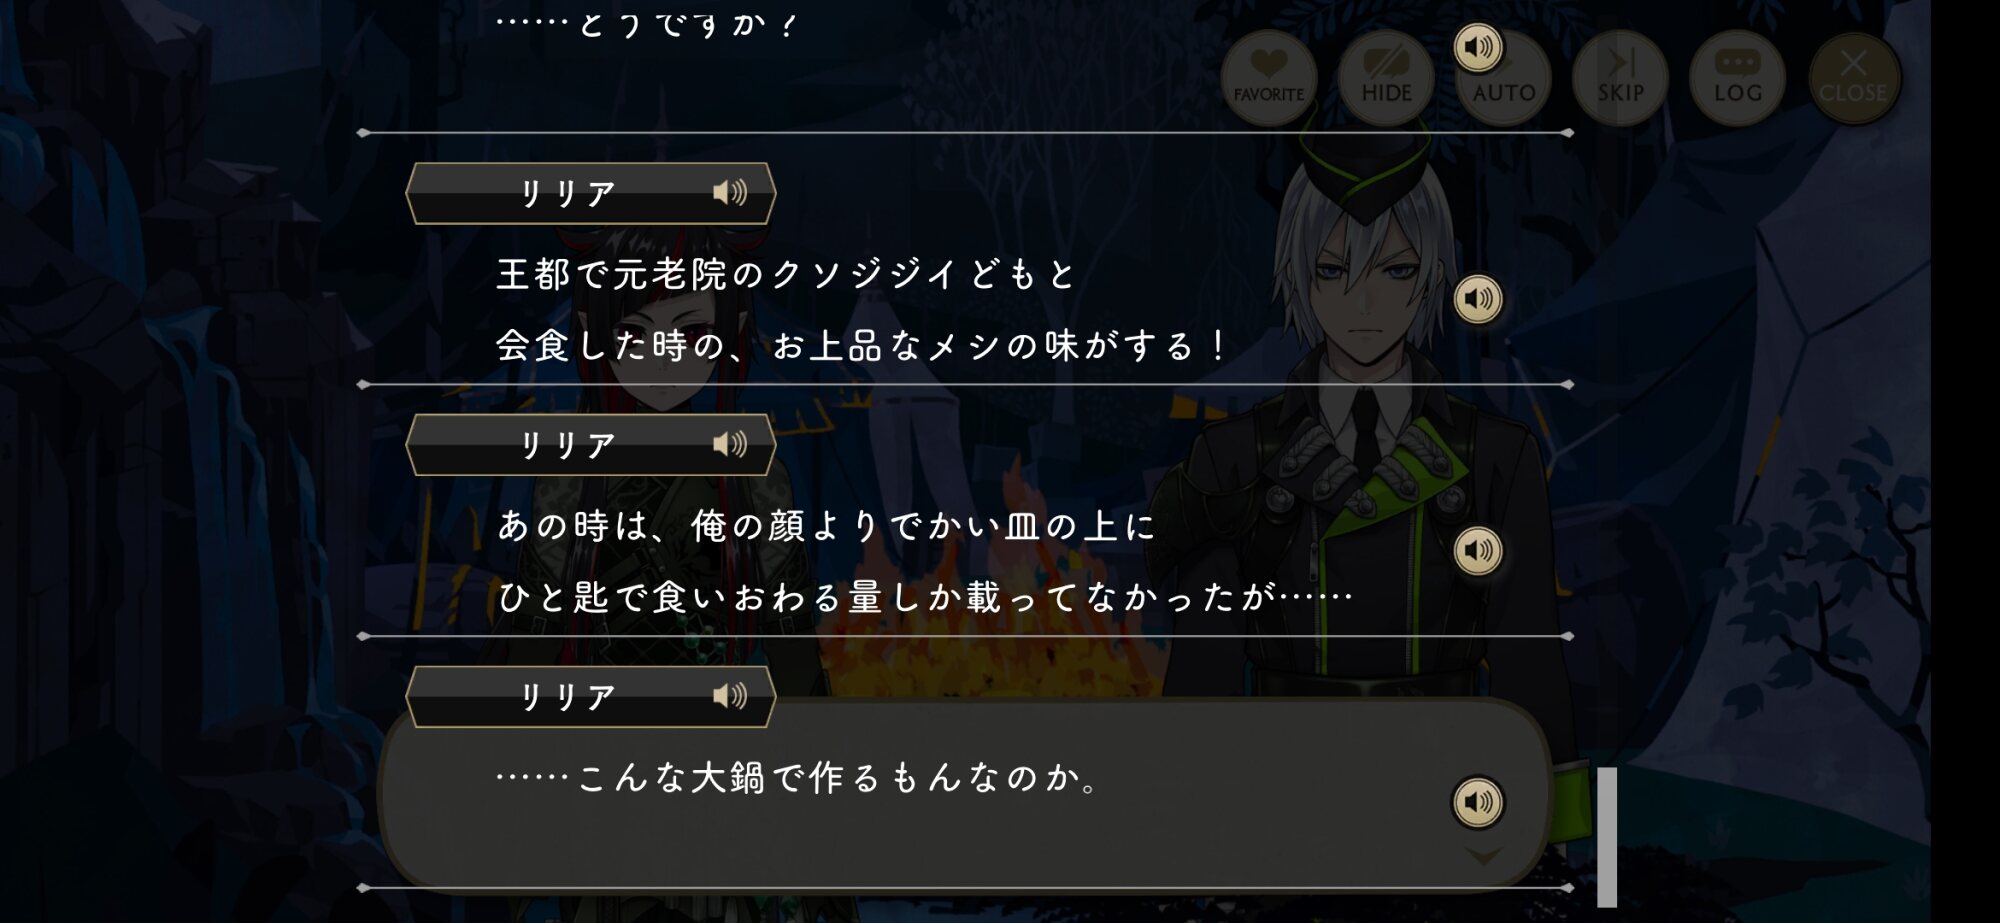2000x923 pixels.
Task: Select the dialogue text 会食した時の
Action: tap(610, 346)
